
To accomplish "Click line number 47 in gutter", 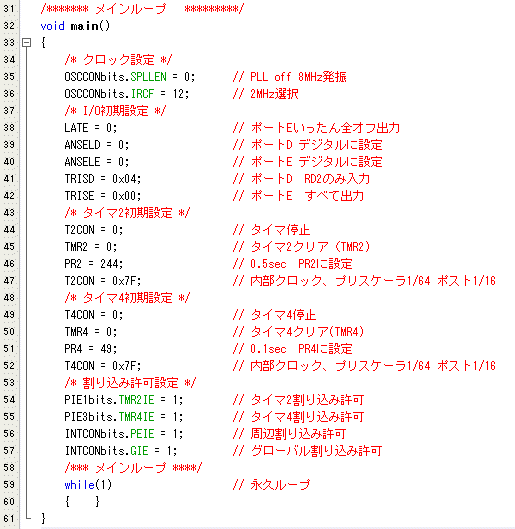I will [x=9, y=281].
